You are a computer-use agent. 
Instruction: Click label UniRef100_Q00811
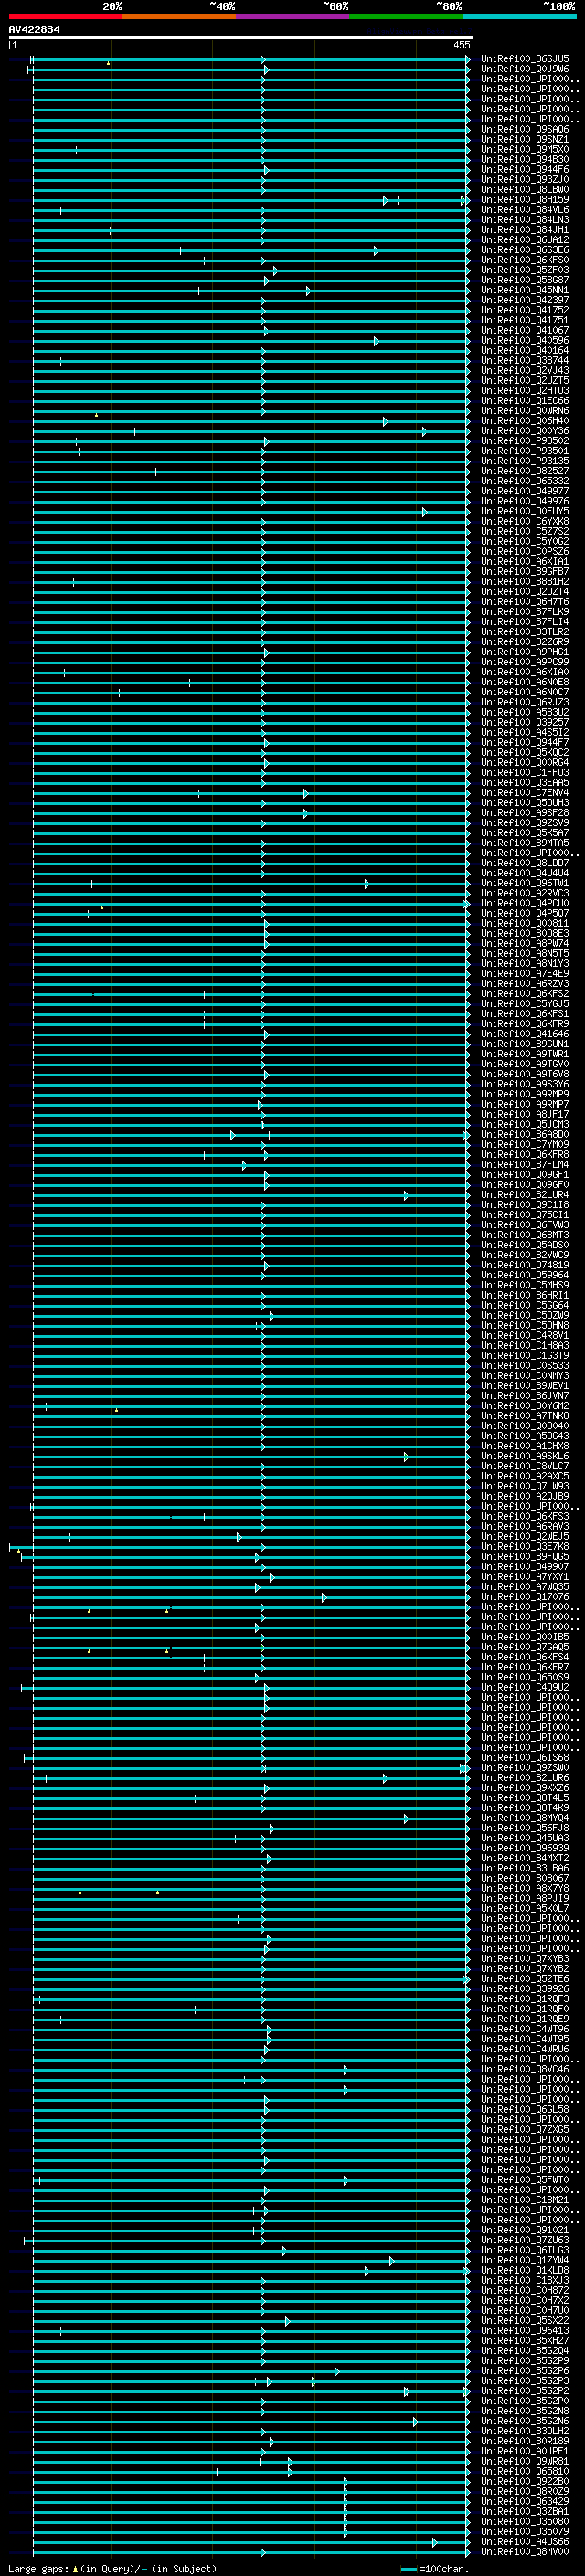[525, 924]
